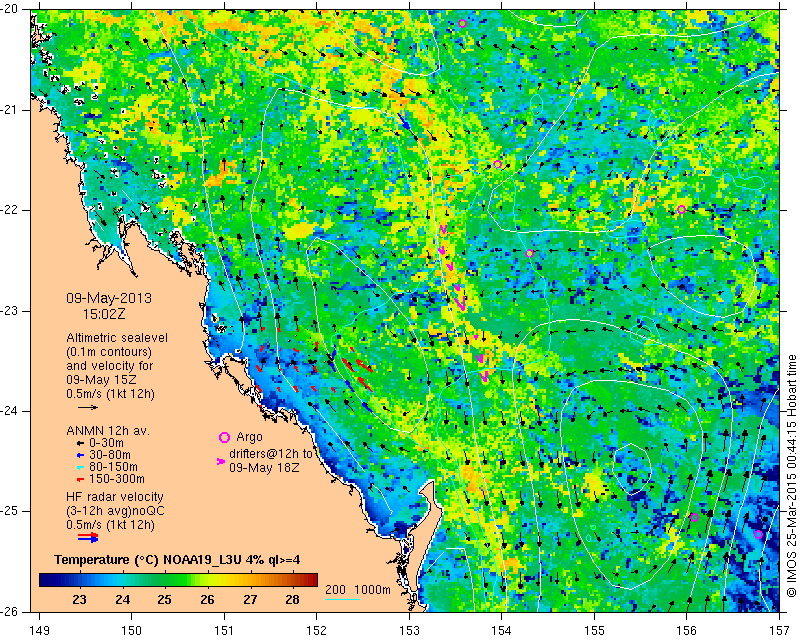Click the 'drifters@12h to' text
This screenshot has height=640, width=800.
(270, 454)
